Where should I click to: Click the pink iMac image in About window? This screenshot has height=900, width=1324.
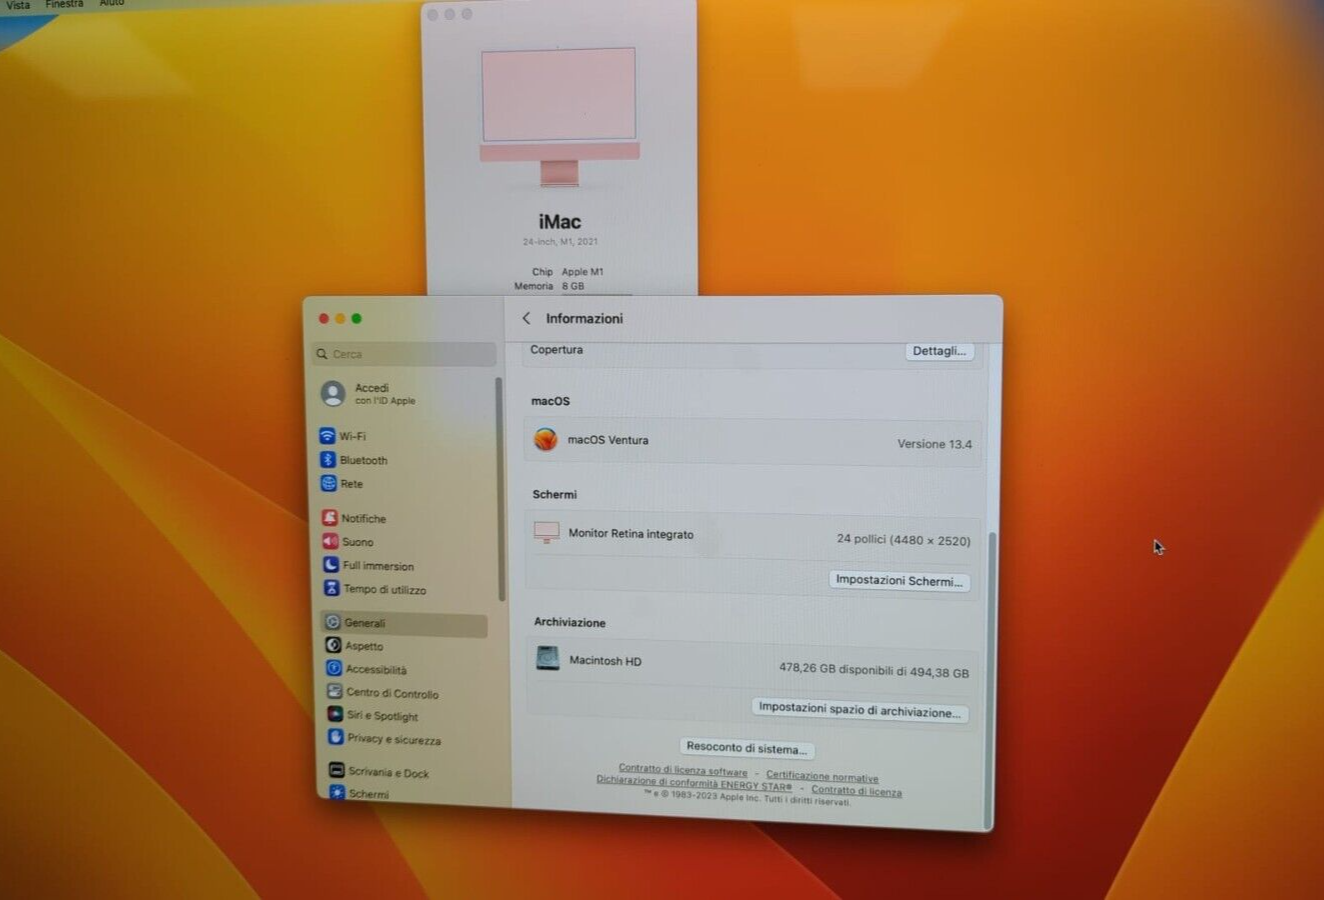559,117
